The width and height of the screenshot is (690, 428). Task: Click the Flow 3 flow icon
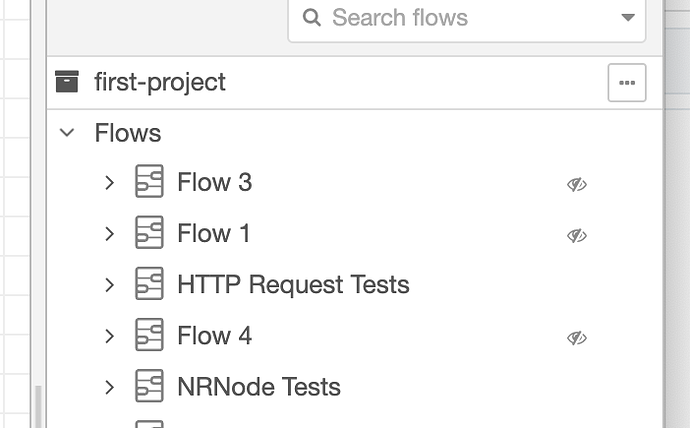(149, 181)
